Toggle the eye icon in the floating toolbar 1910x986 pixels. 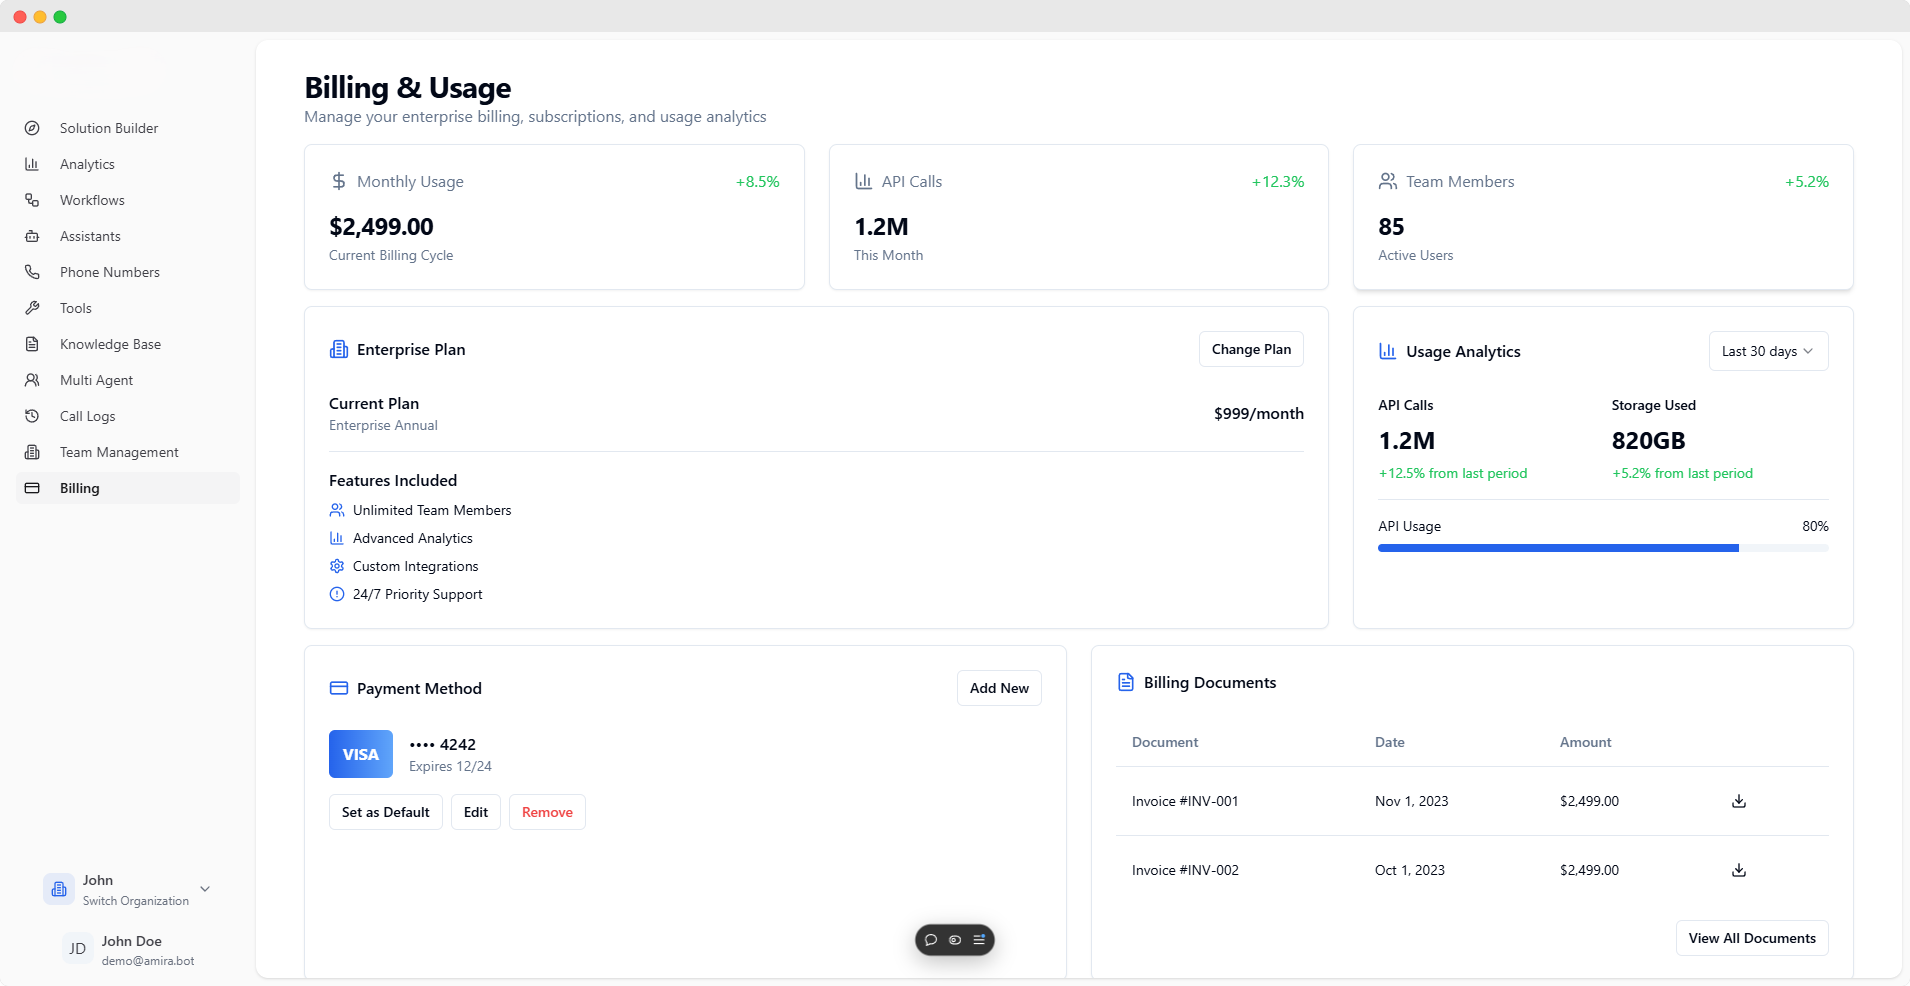[955, 940]
